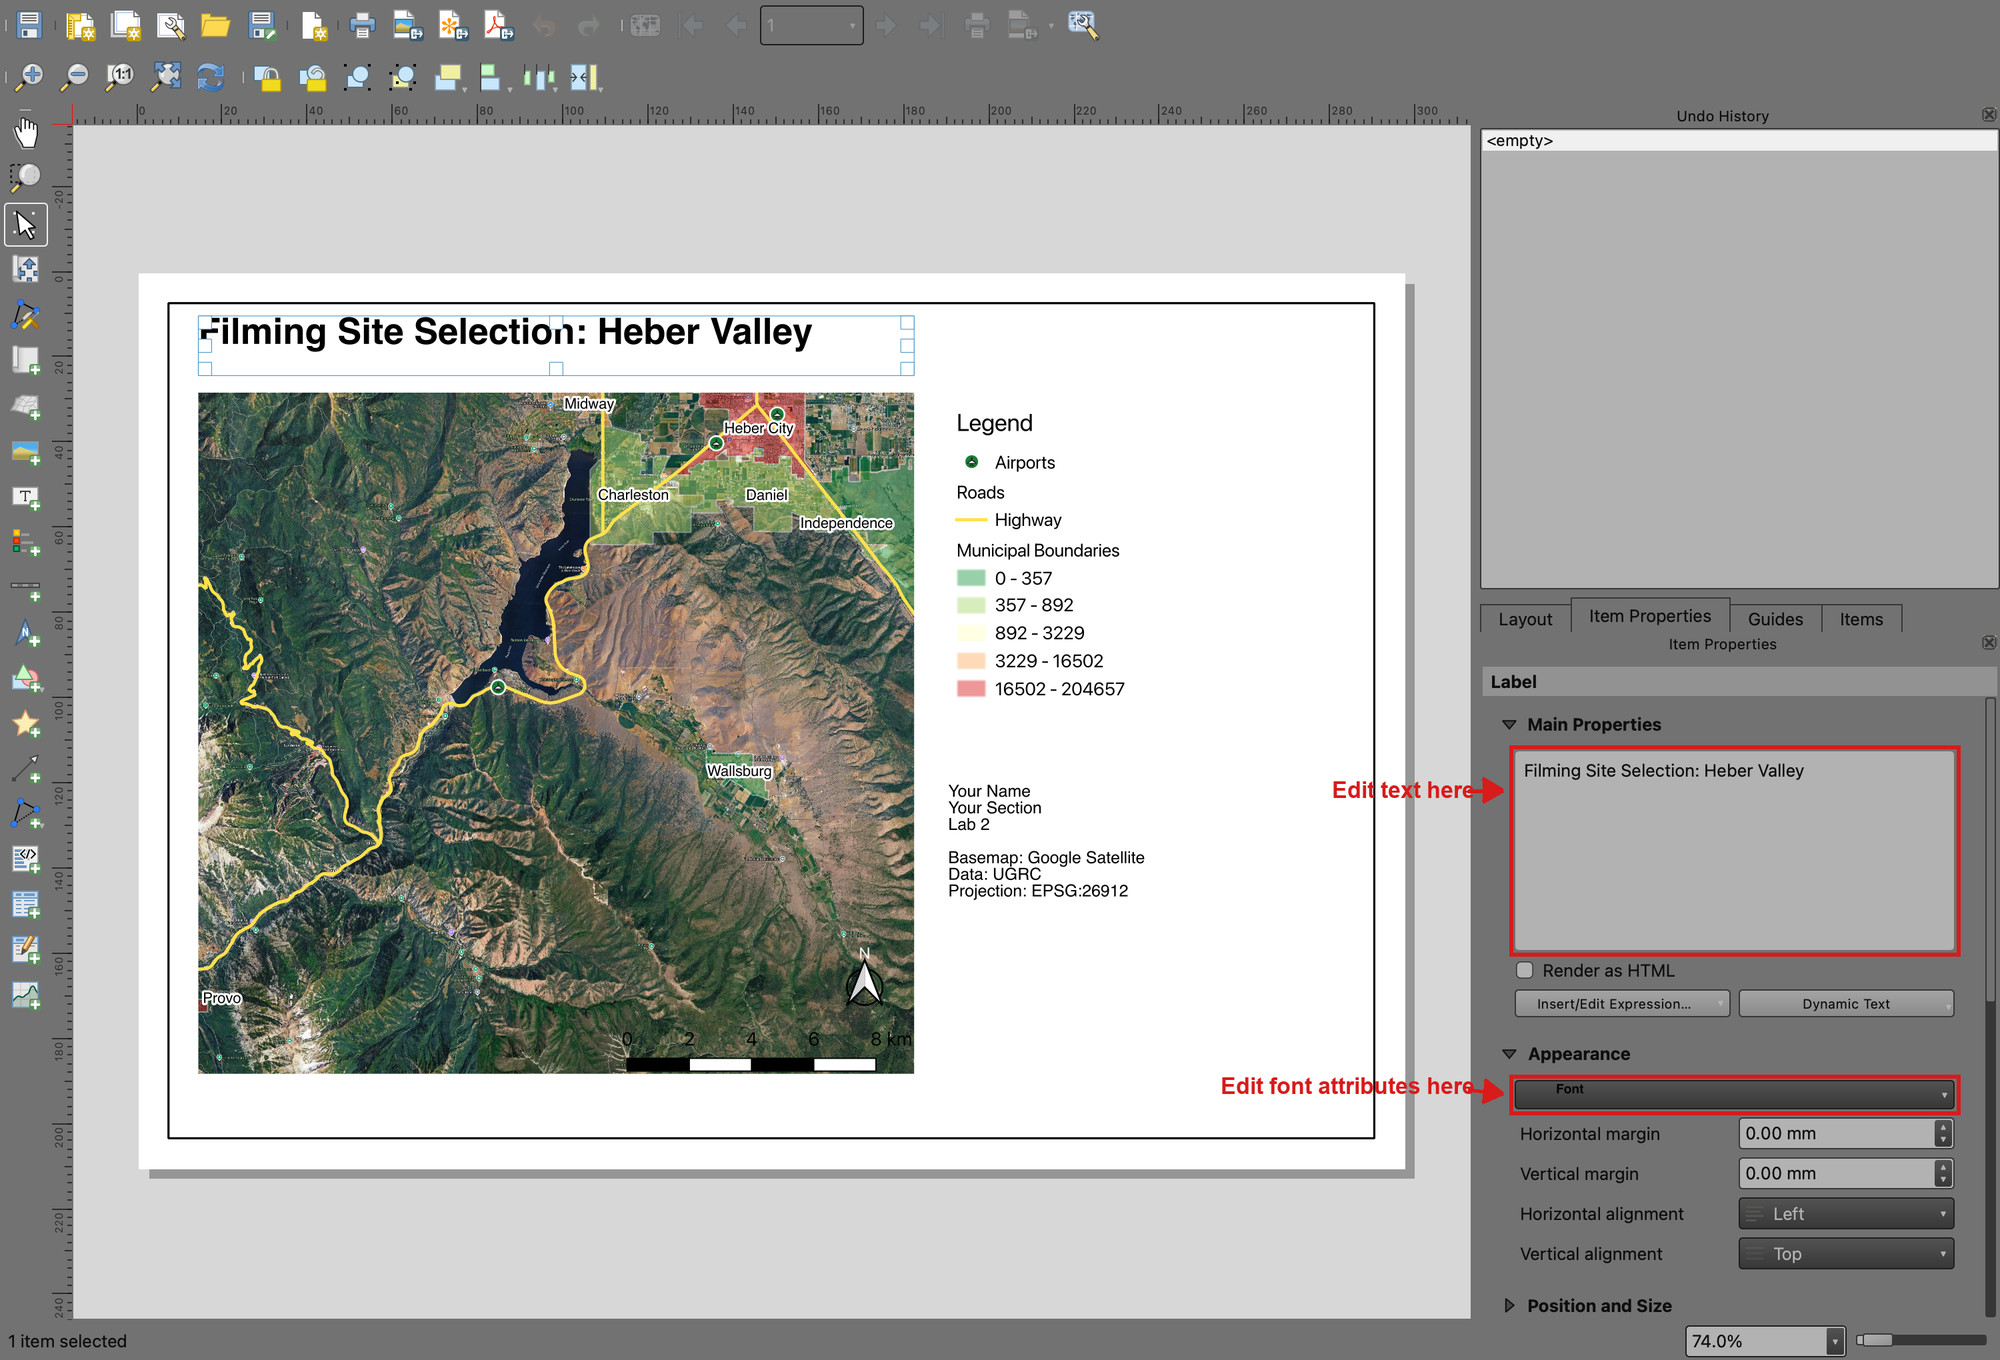Lock selected items icon
Screen dimensions: 2000x1360
click(x=267, y=77)
